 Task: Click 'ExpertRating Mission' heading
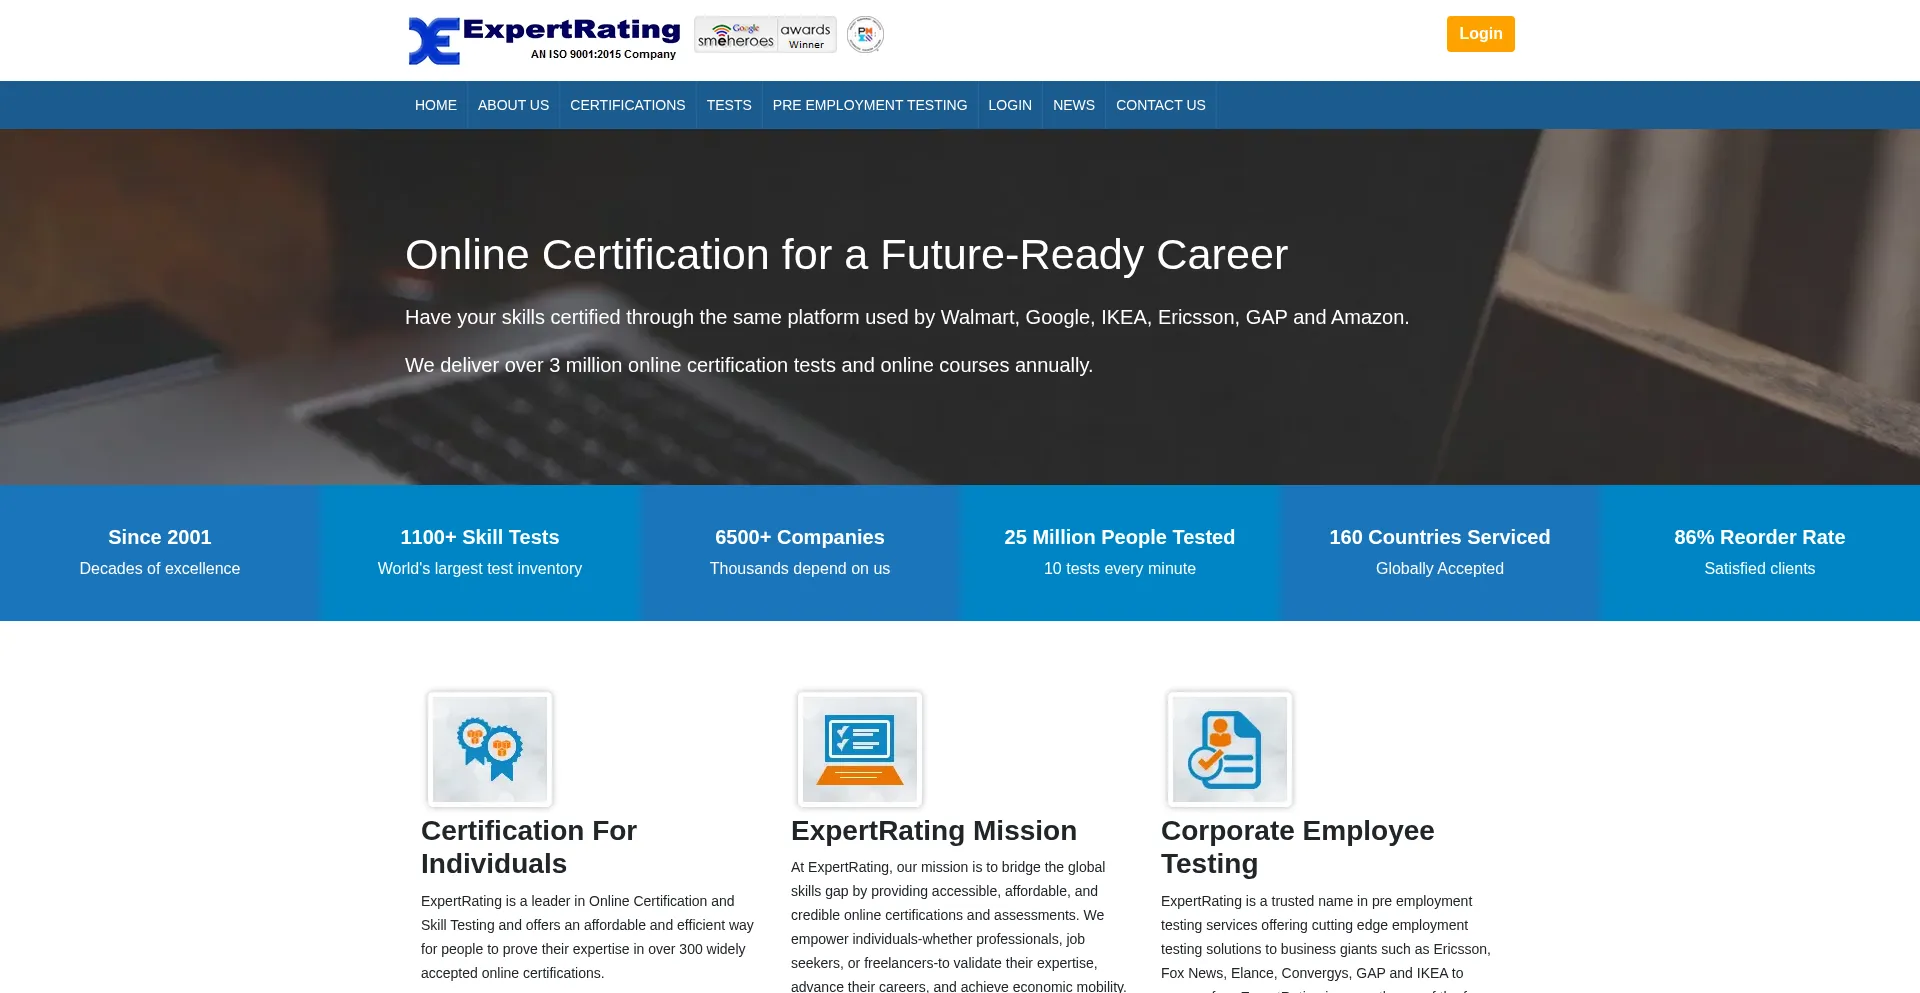pyautogui.click(x=934, y=830)
